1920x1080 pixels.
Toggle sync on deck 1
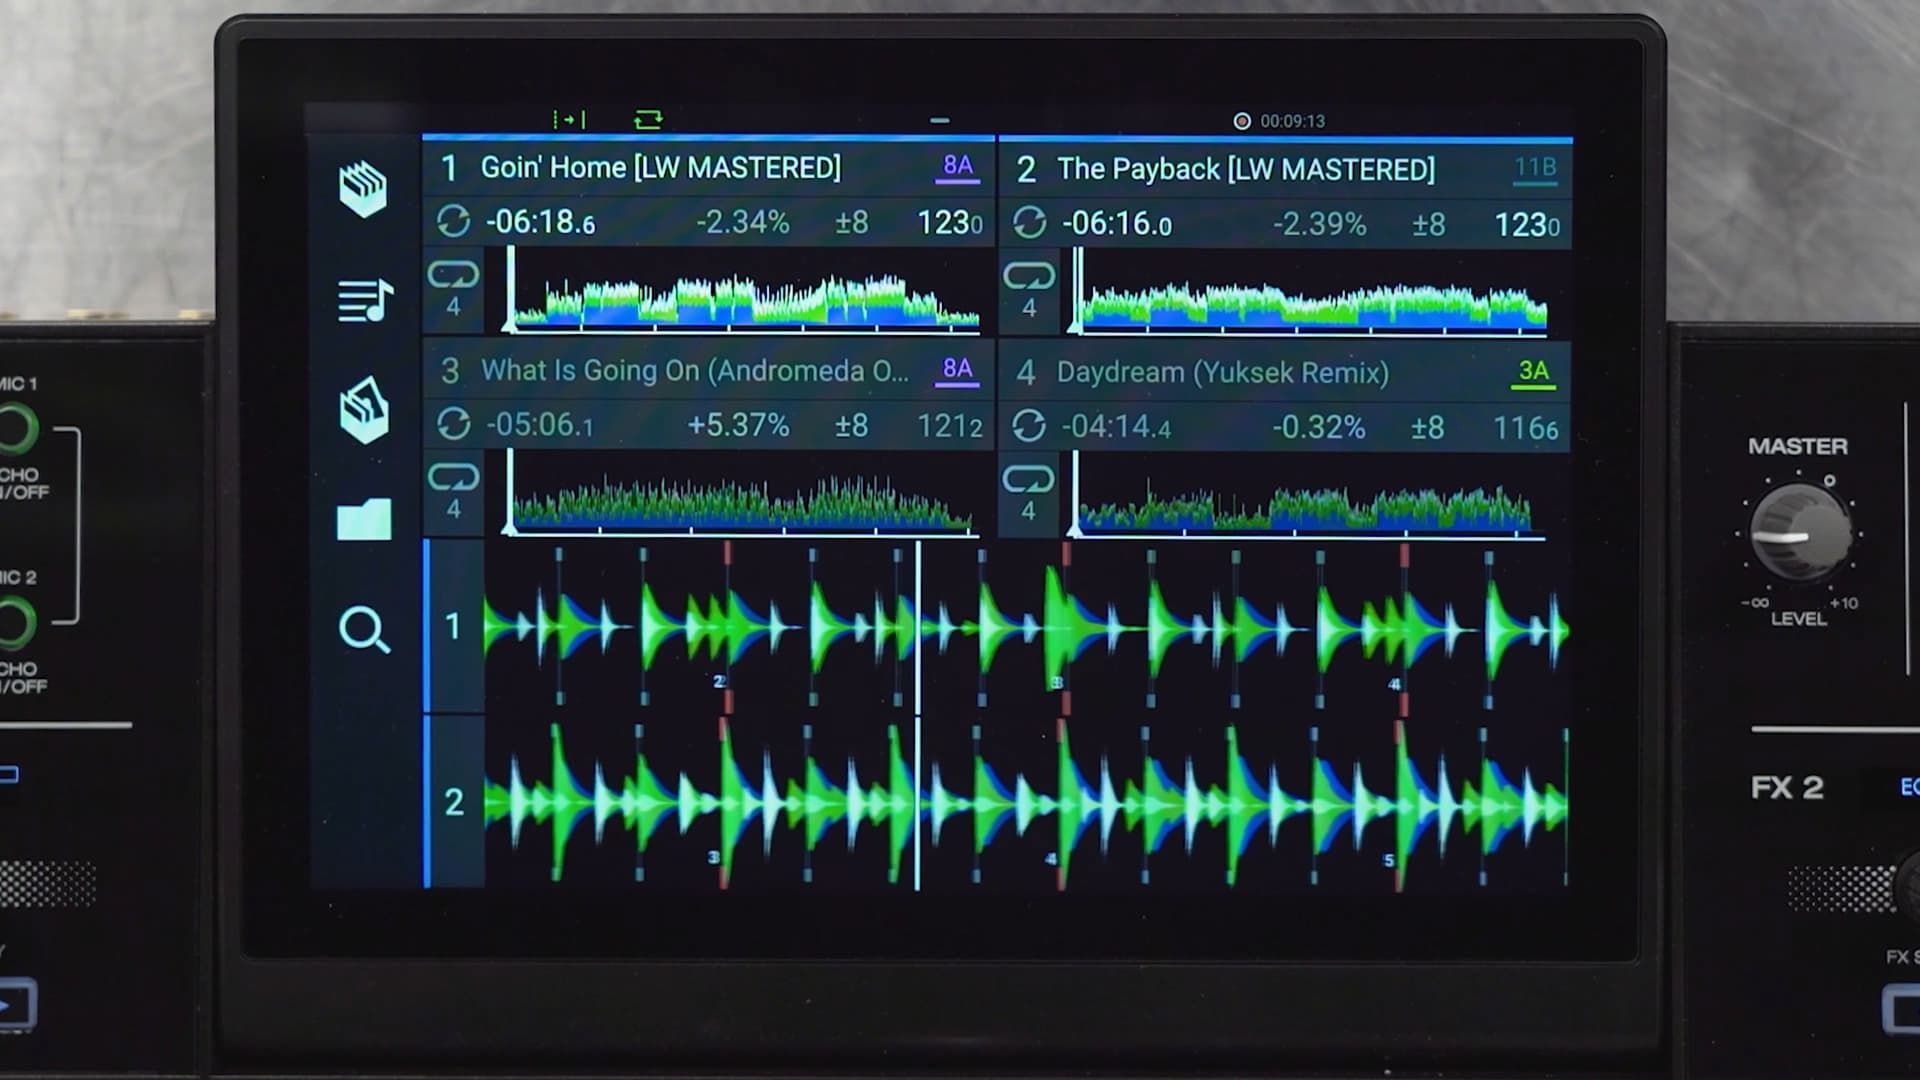tap(456, 222)
